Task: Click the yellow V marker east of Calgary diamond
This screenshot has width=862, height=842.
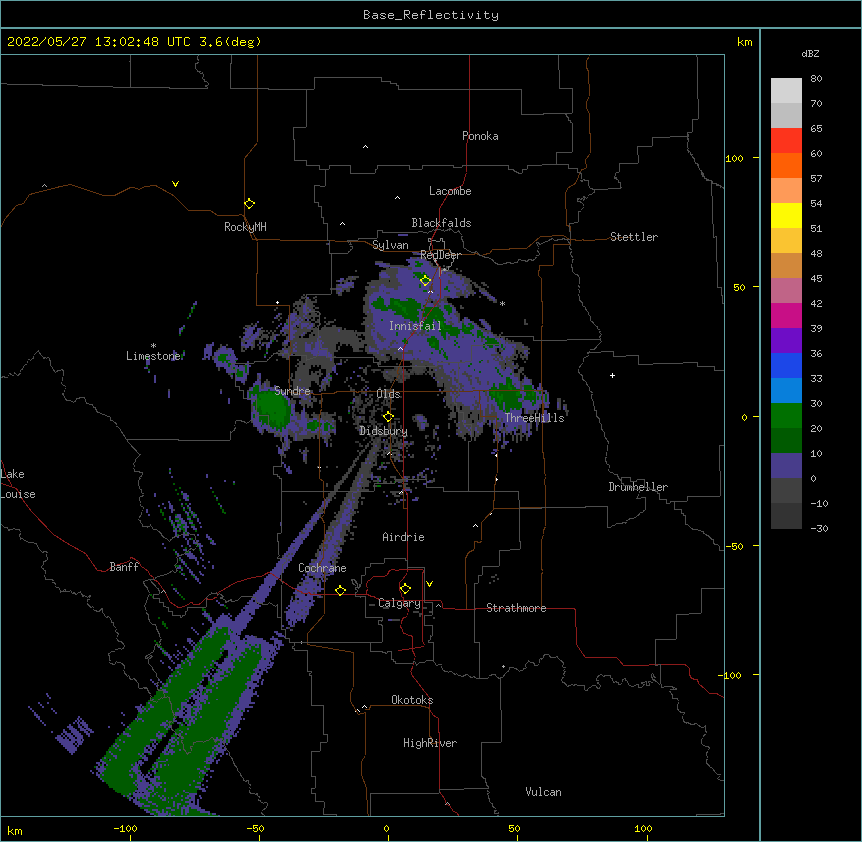Action: click(429, 584)
